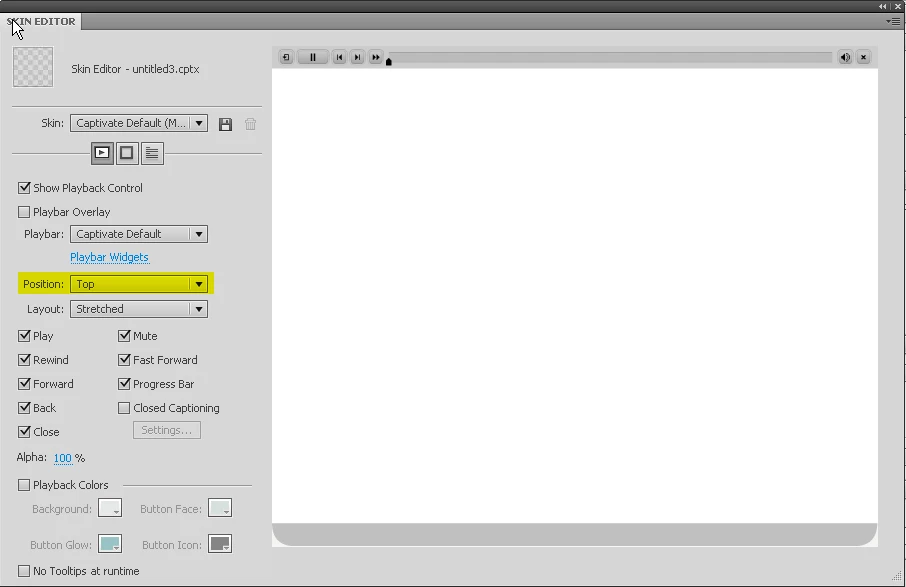Open the Playbar Widgets link

pyautogui.click(x=109, y=257)
